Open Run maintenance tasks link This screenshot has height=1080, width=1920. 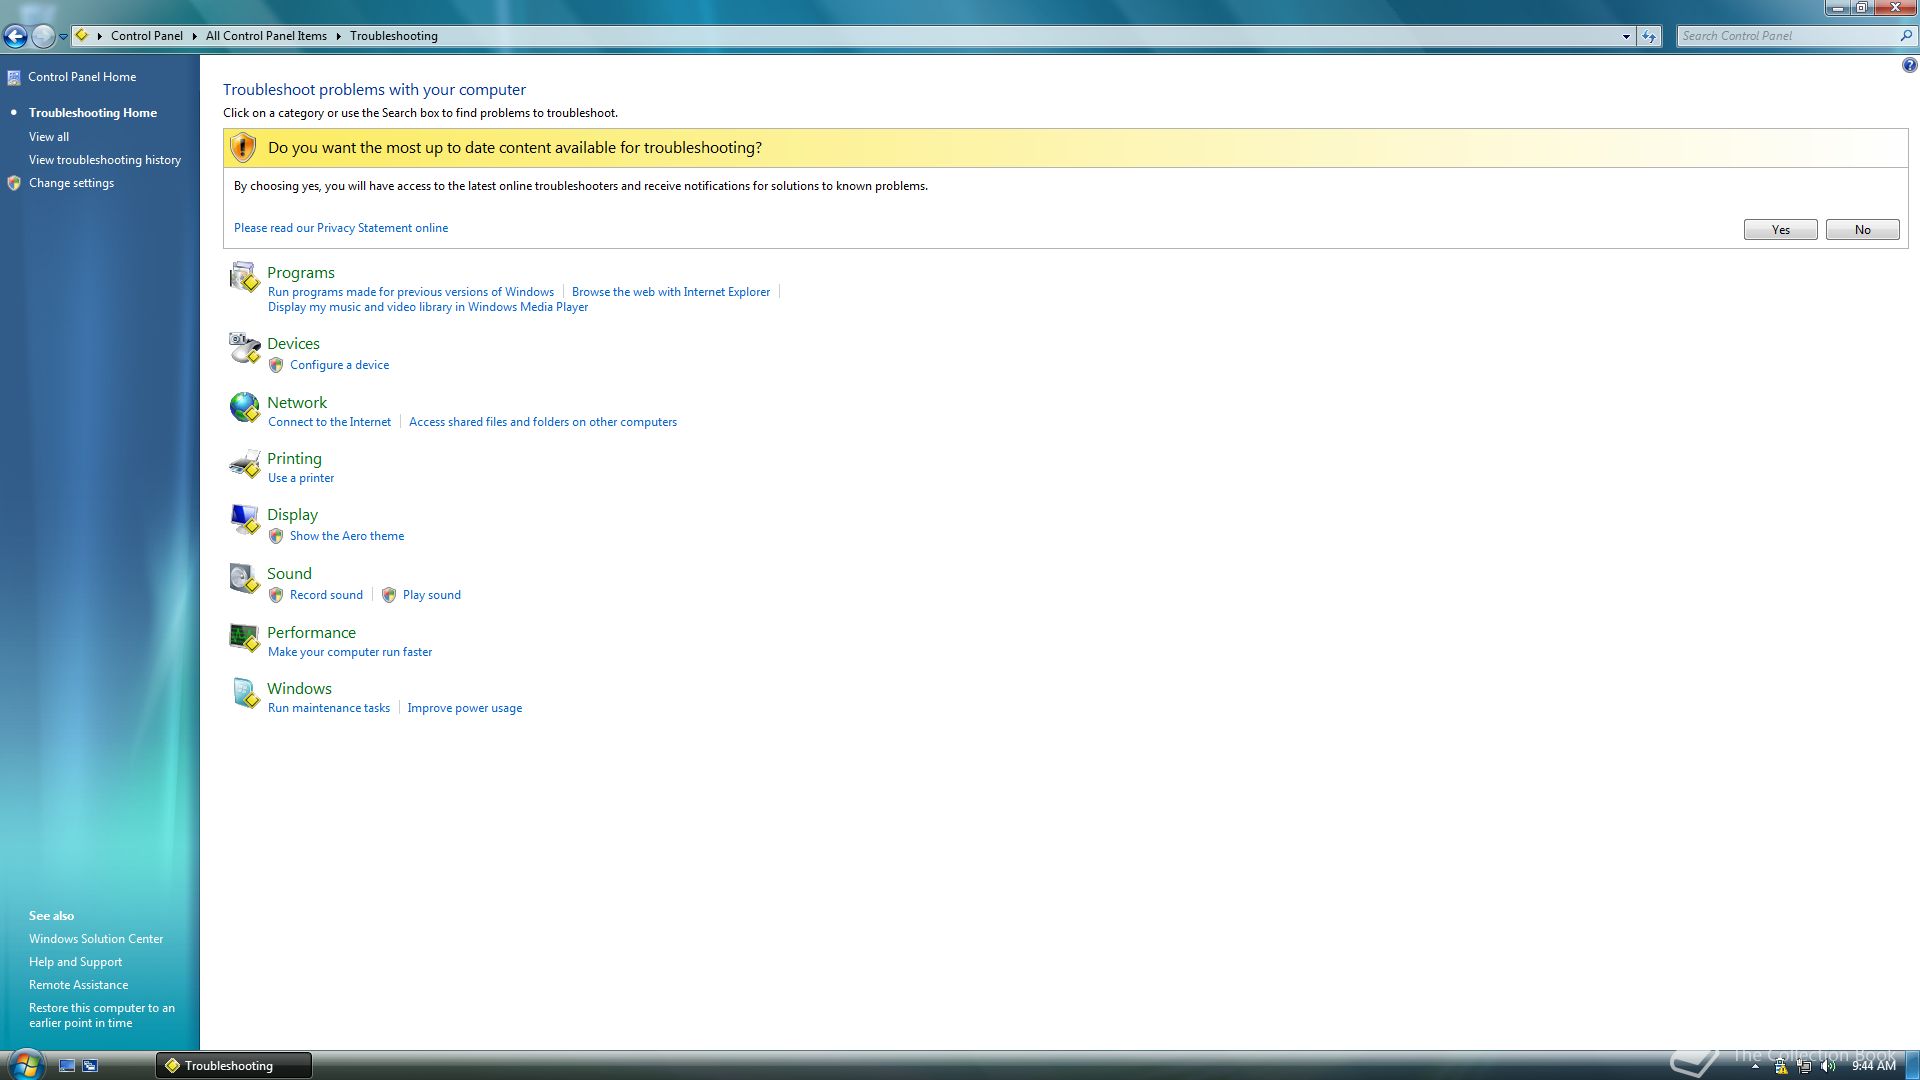coord(329,708)
